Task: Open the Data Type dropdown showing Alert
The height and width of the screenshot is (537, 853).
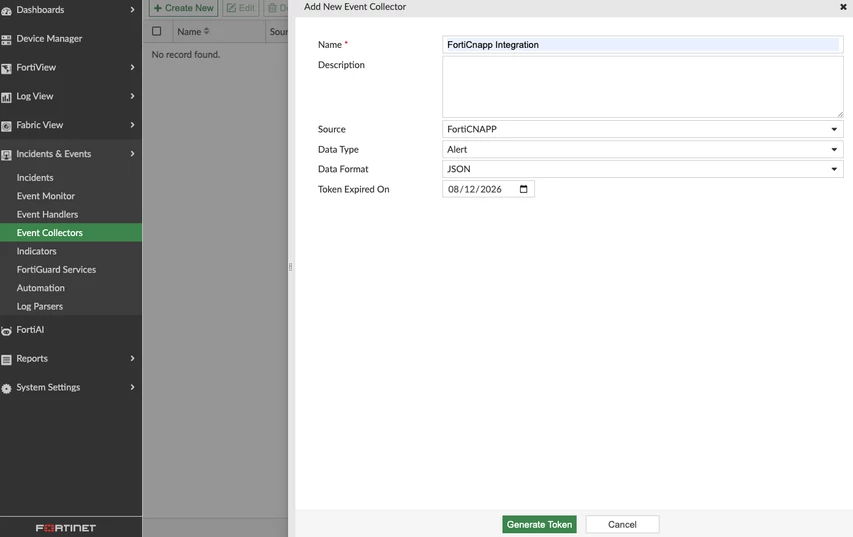Action: coord(642,149)
